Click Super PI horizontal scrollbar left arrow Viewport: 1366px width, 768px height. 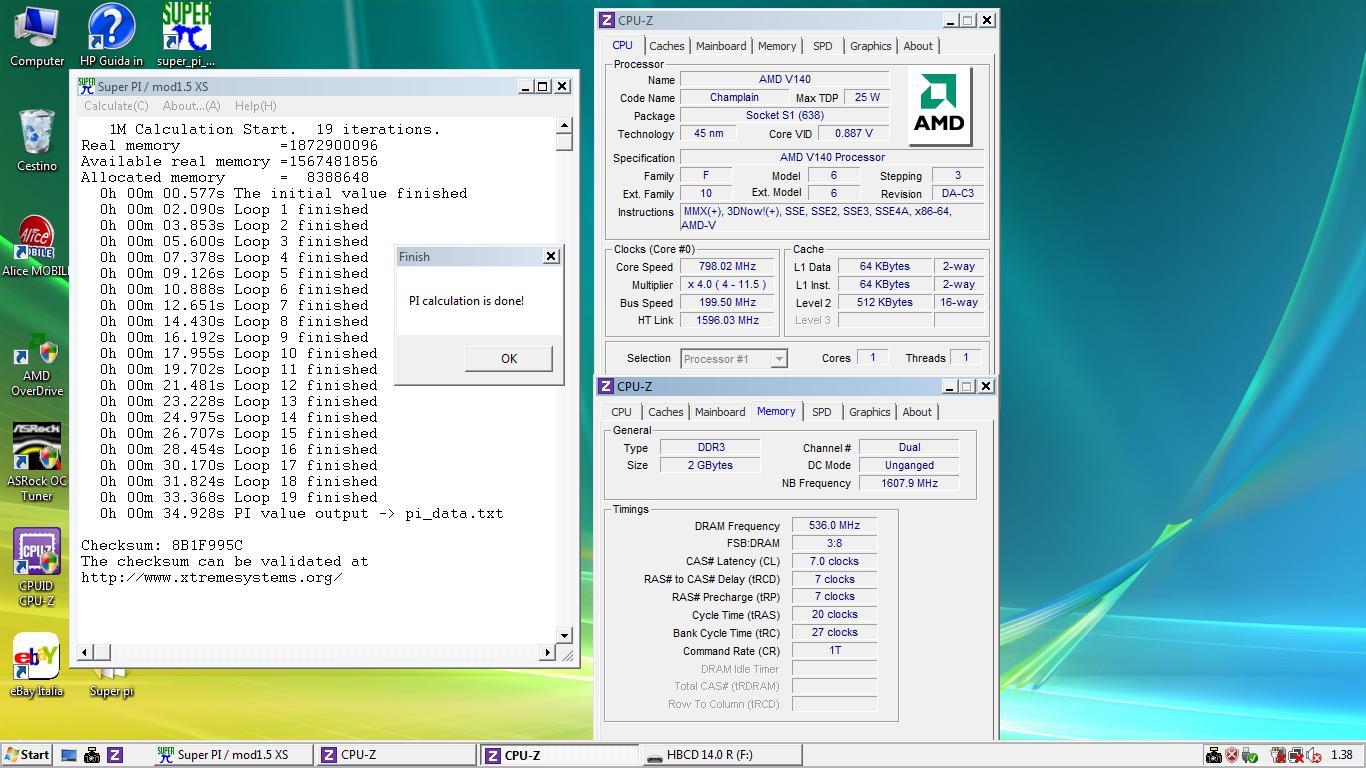point(86,652)
